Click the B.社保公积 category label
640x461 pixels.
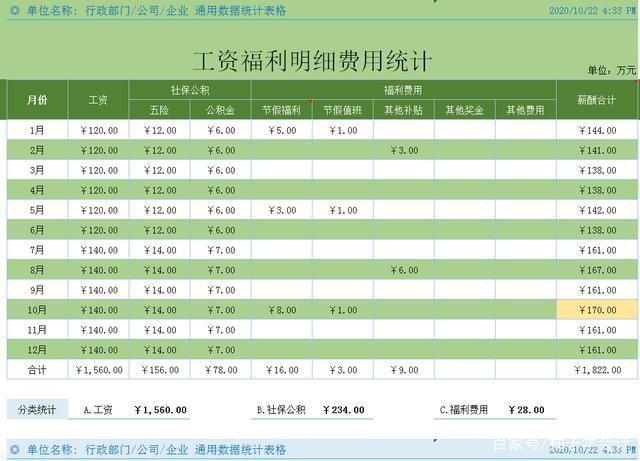tap(281, 410)
